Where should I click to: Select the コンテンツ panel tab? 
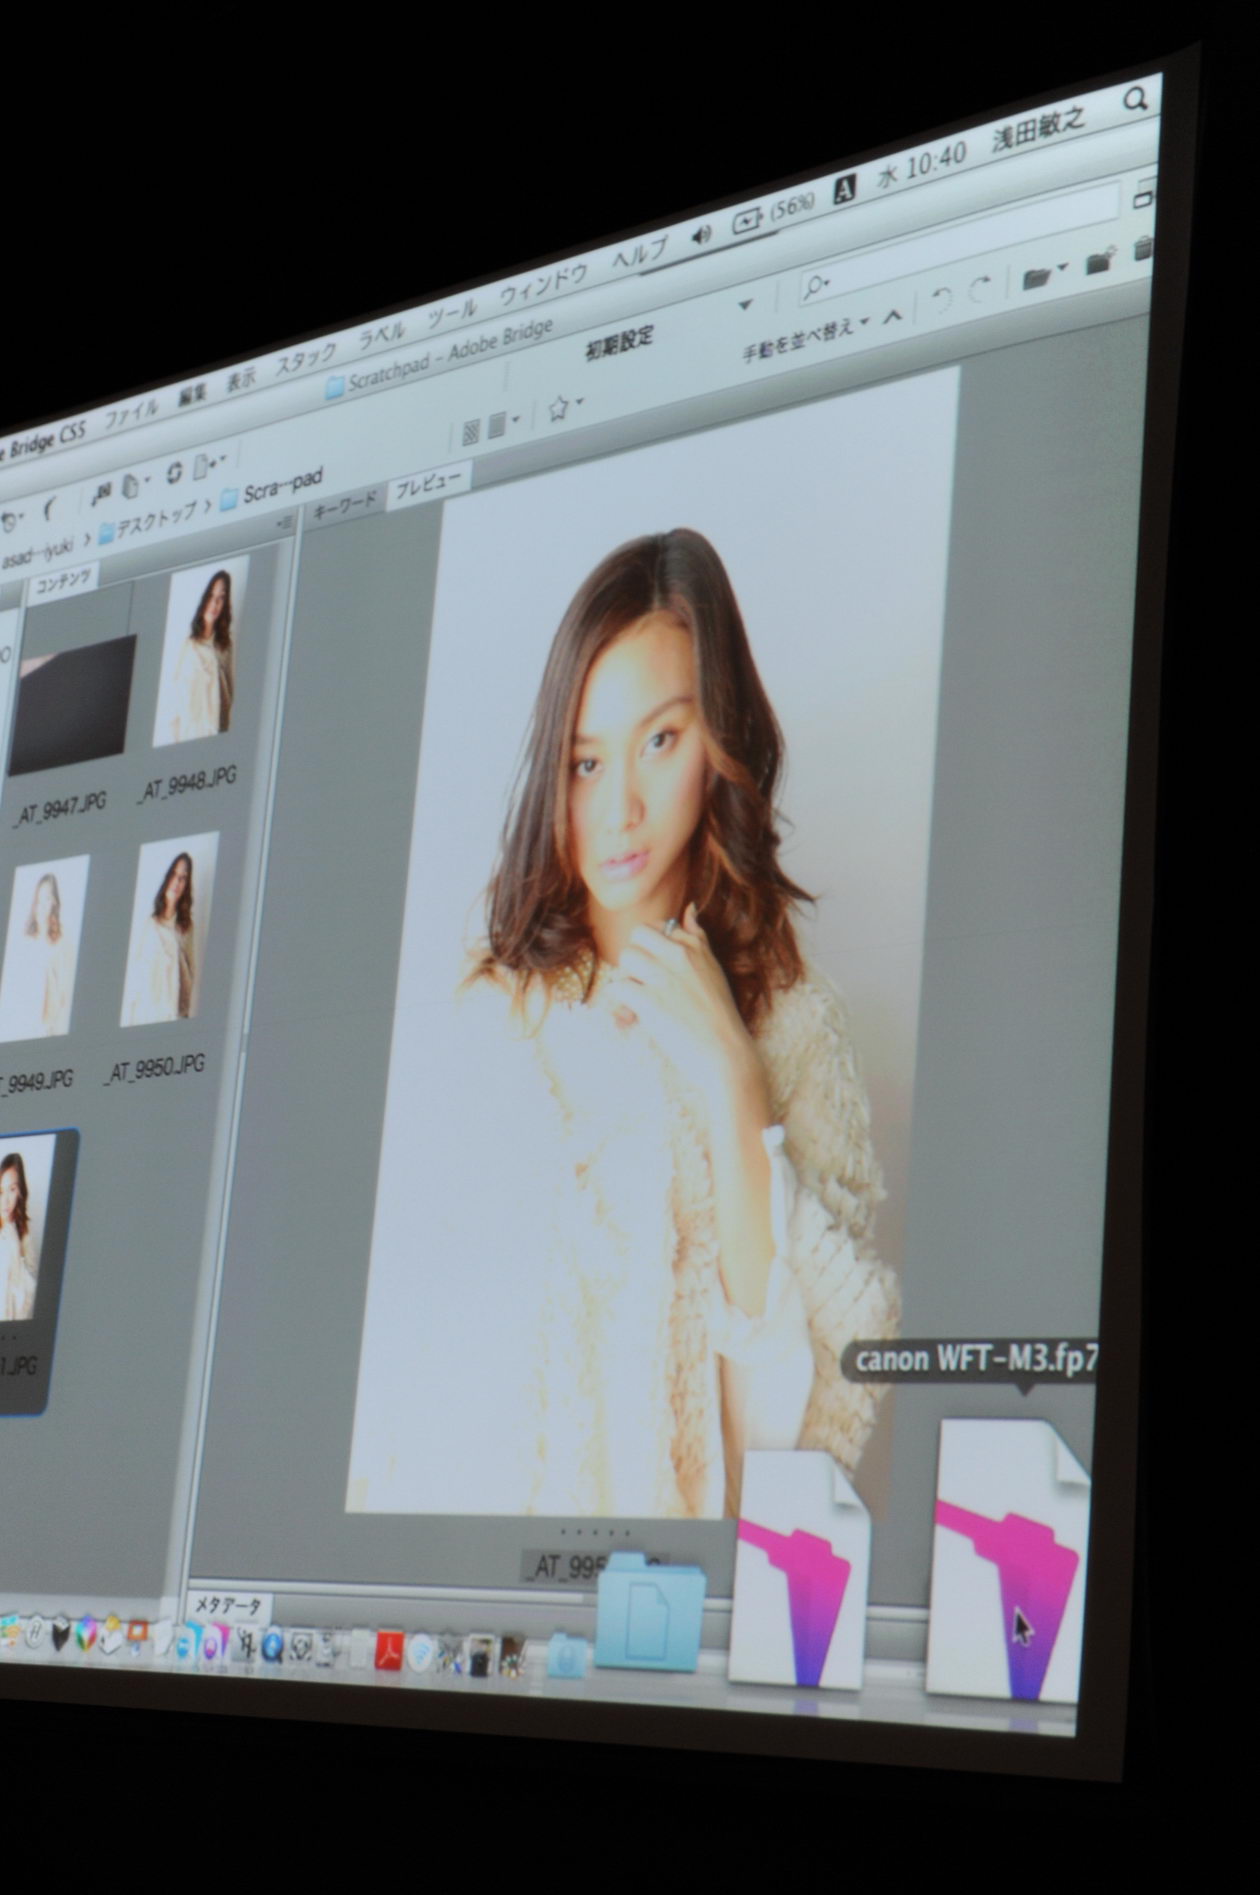coord(64,580)
